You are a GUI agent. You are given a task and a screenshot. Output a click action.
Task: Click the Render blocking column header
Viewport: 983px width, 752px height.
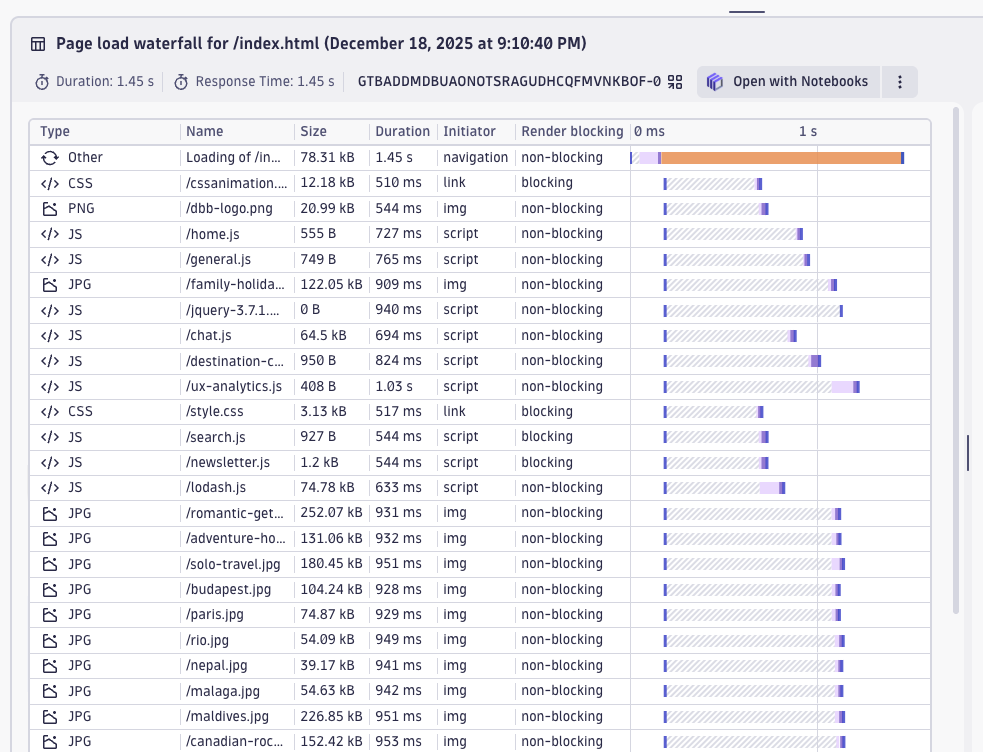tap(572, 131)
